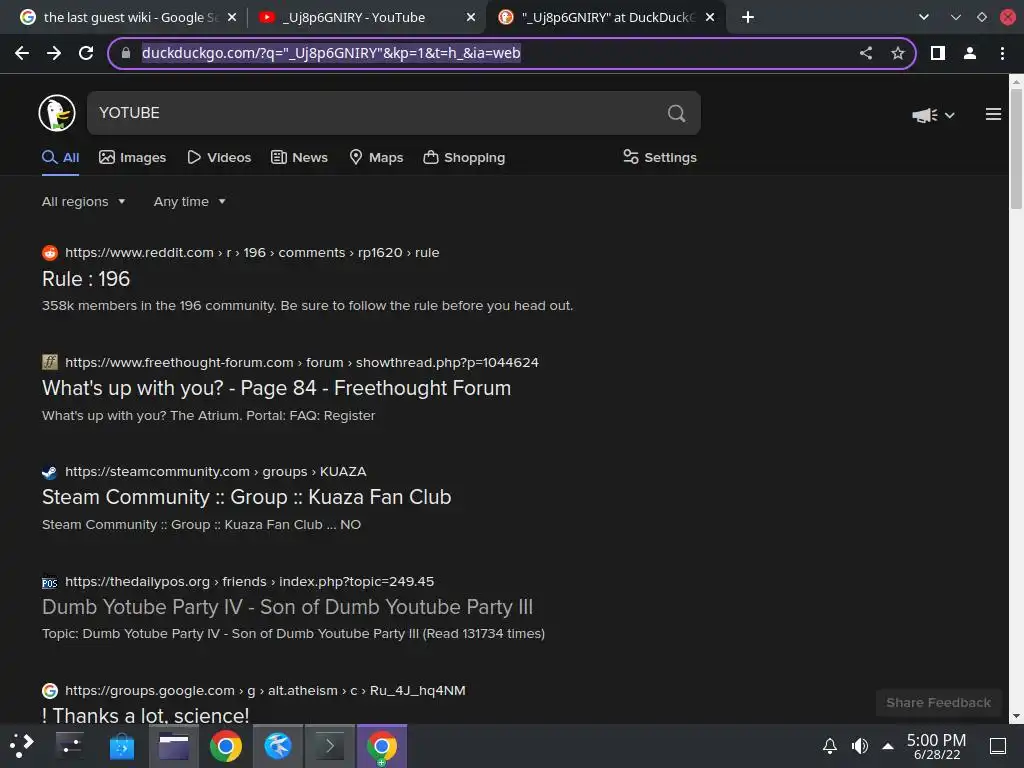Click the page vertical scrollbar
This screenshot has width=1024, height=768.
click(1016, 150)
